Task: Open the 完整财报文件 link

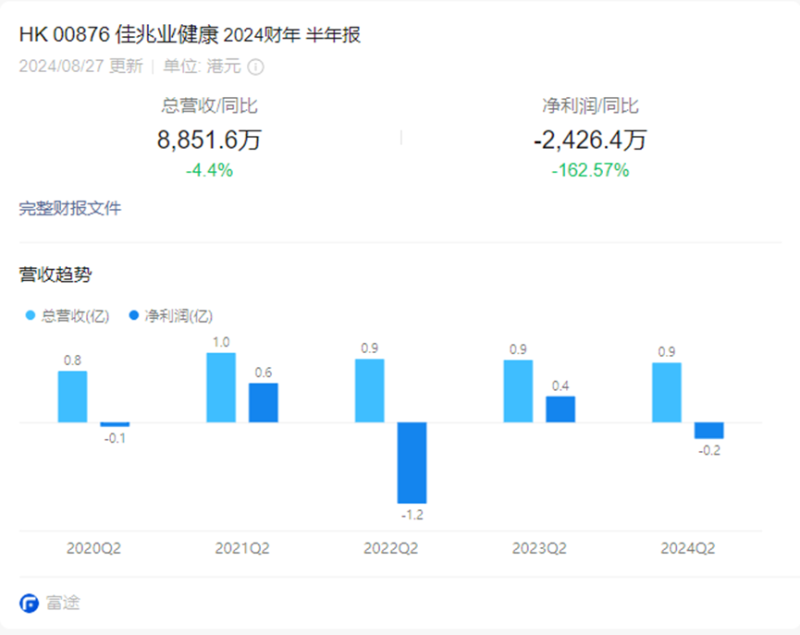Action: coord(70,208)
